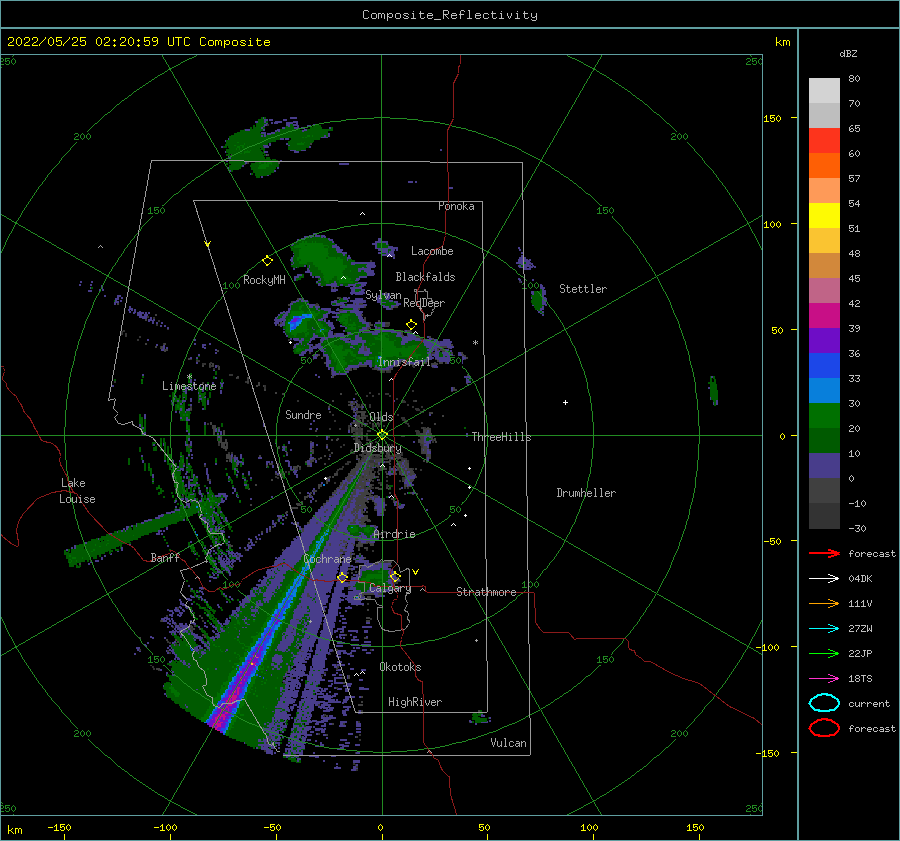Click the Sundre town label
Image resolution: width=900 pixels, height=841 pixels.
pyautogui.click(x=303, y=414)
